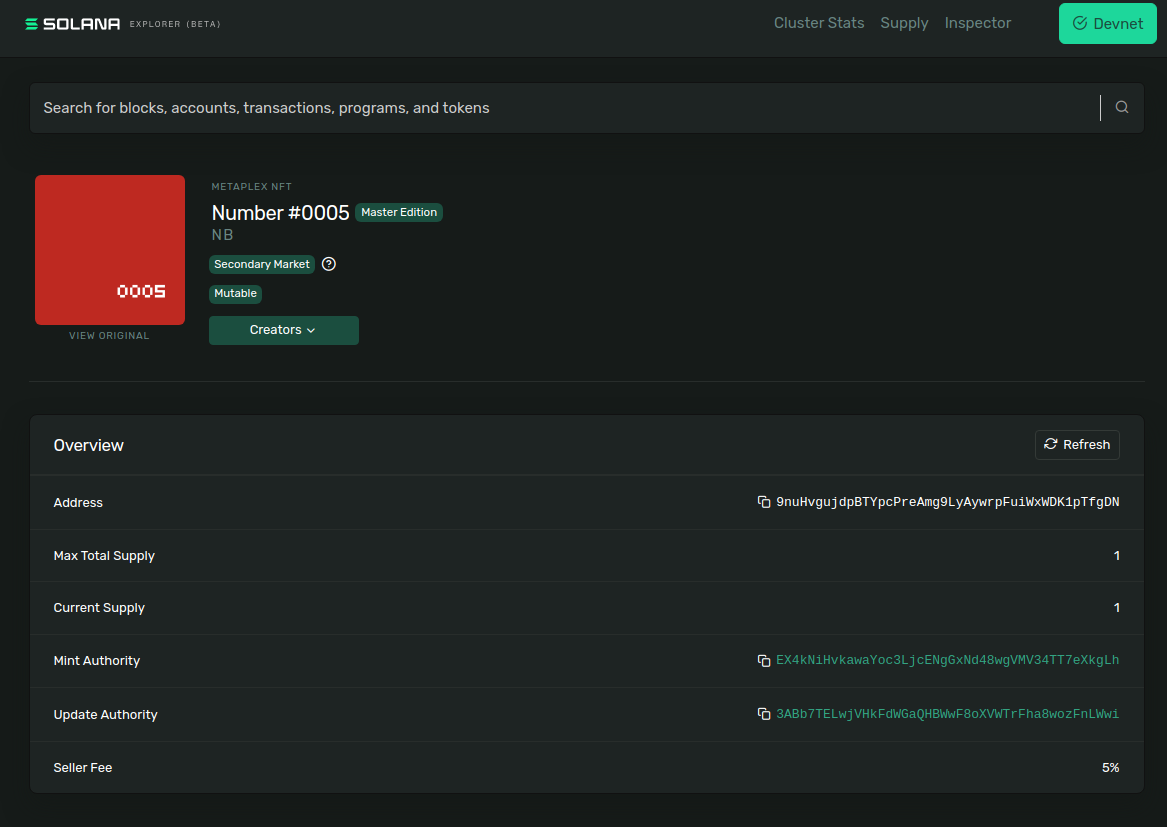The image size is (1167, 827).
Task: Click the Seller Fee value 5%
Action: [1110, 767]
